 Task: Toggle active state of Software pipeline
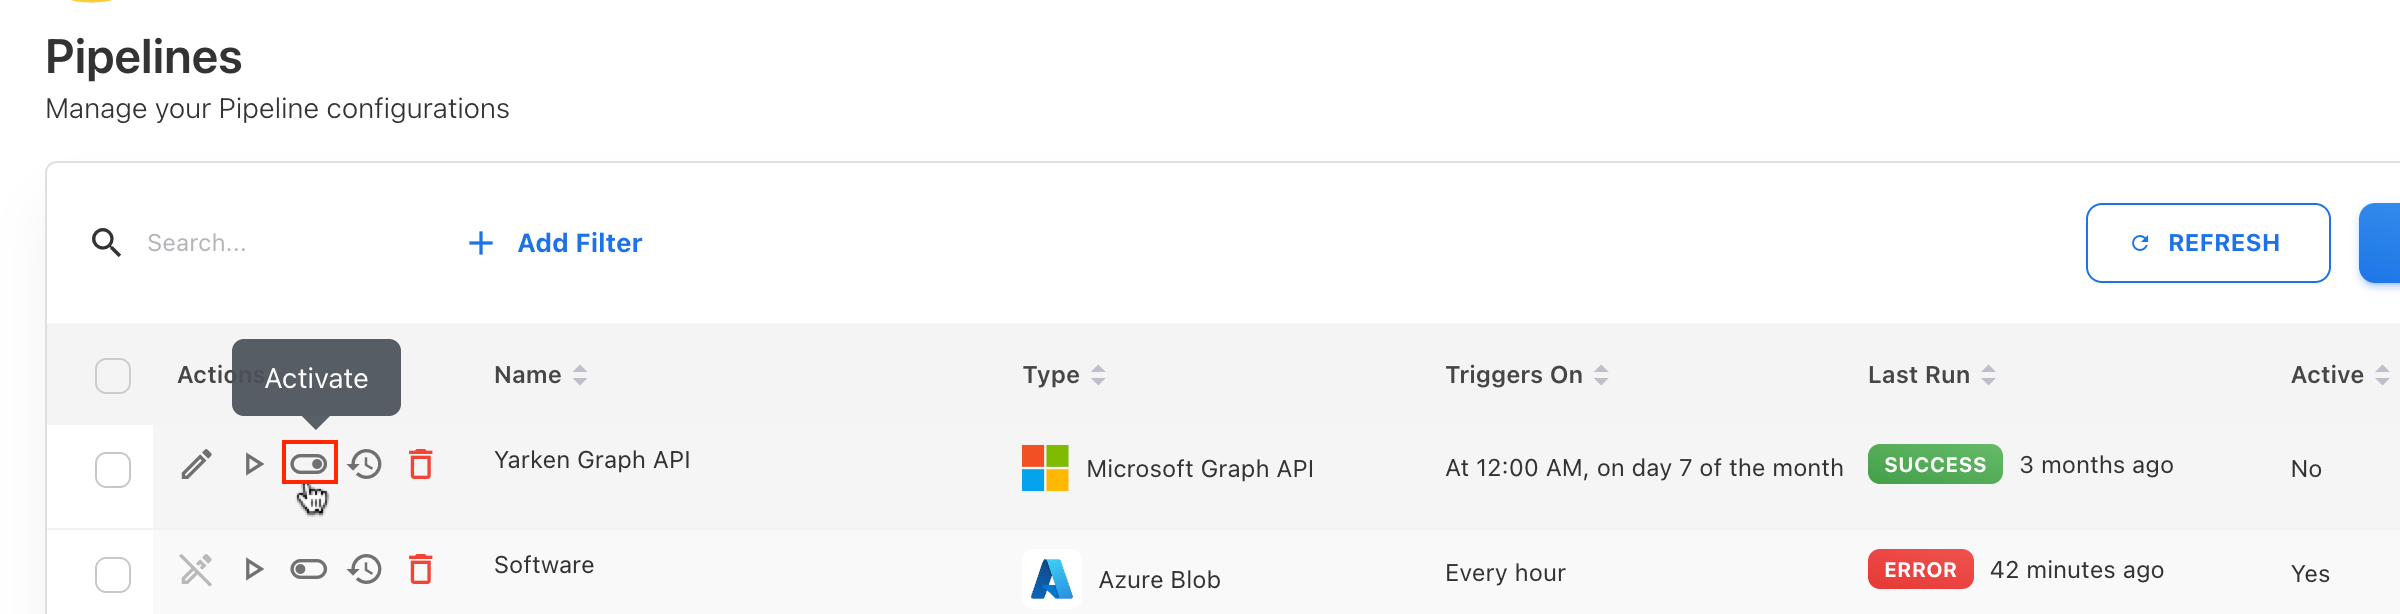coord(309,570)
